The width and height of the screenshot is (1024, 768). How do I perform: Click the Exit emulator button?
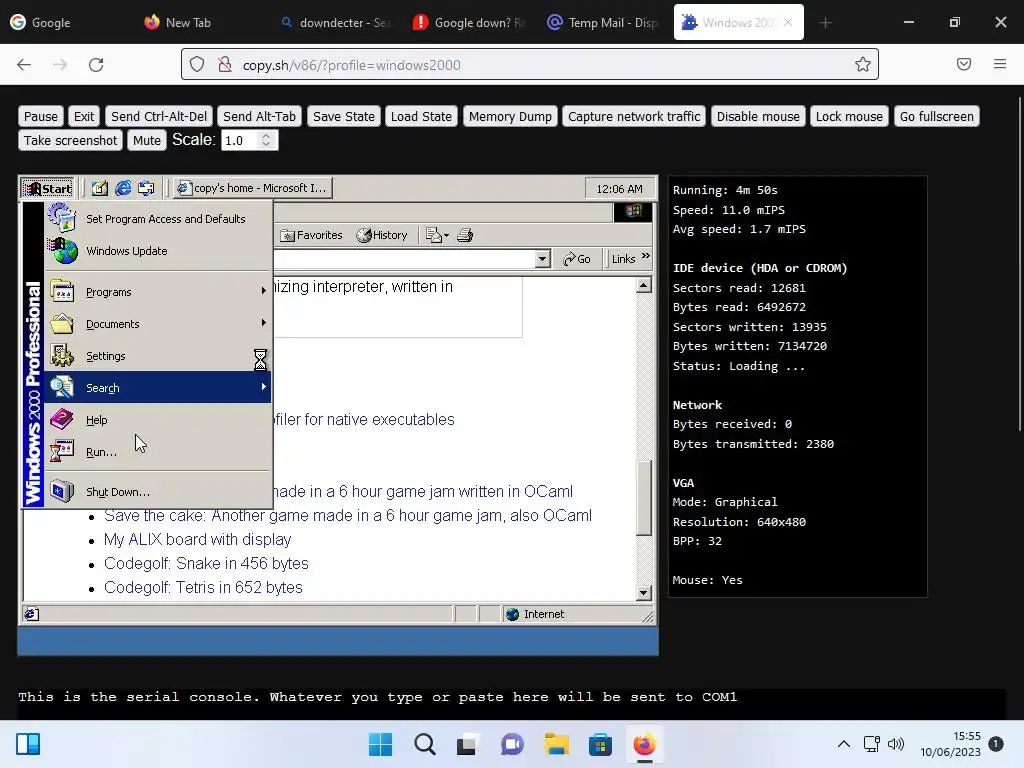84,116
